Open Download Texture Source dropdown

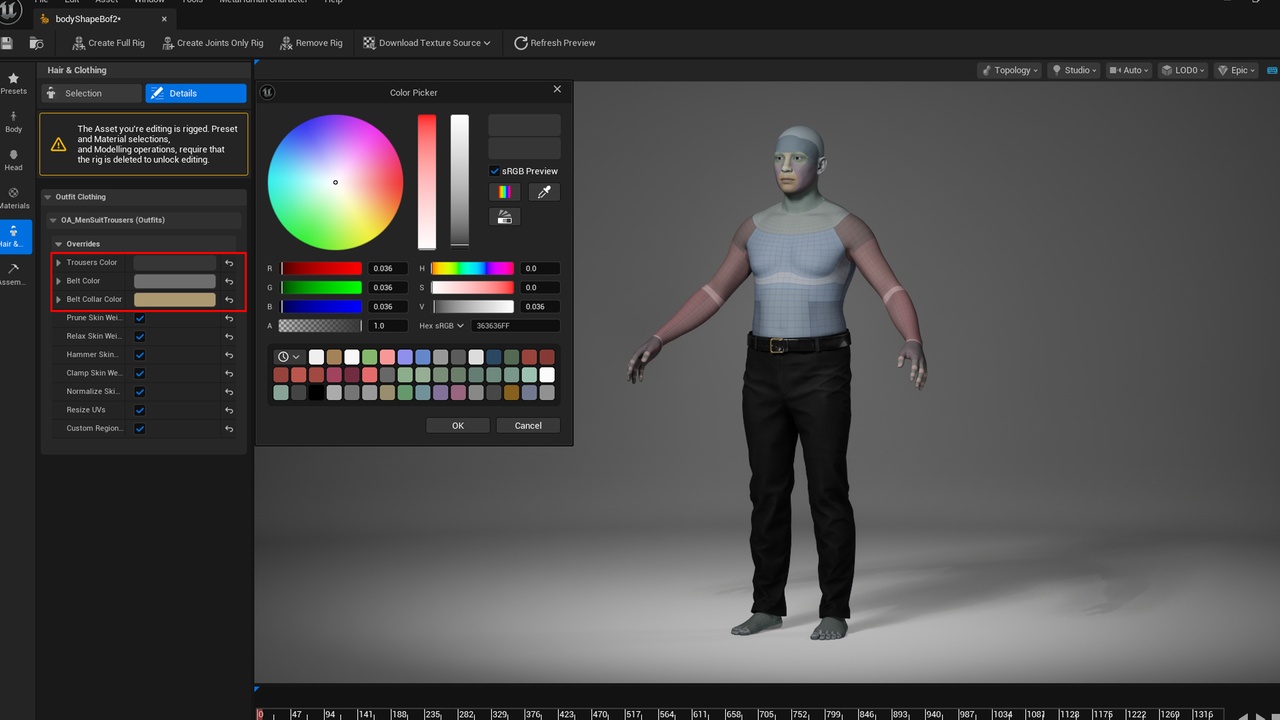tap(427, 43)
